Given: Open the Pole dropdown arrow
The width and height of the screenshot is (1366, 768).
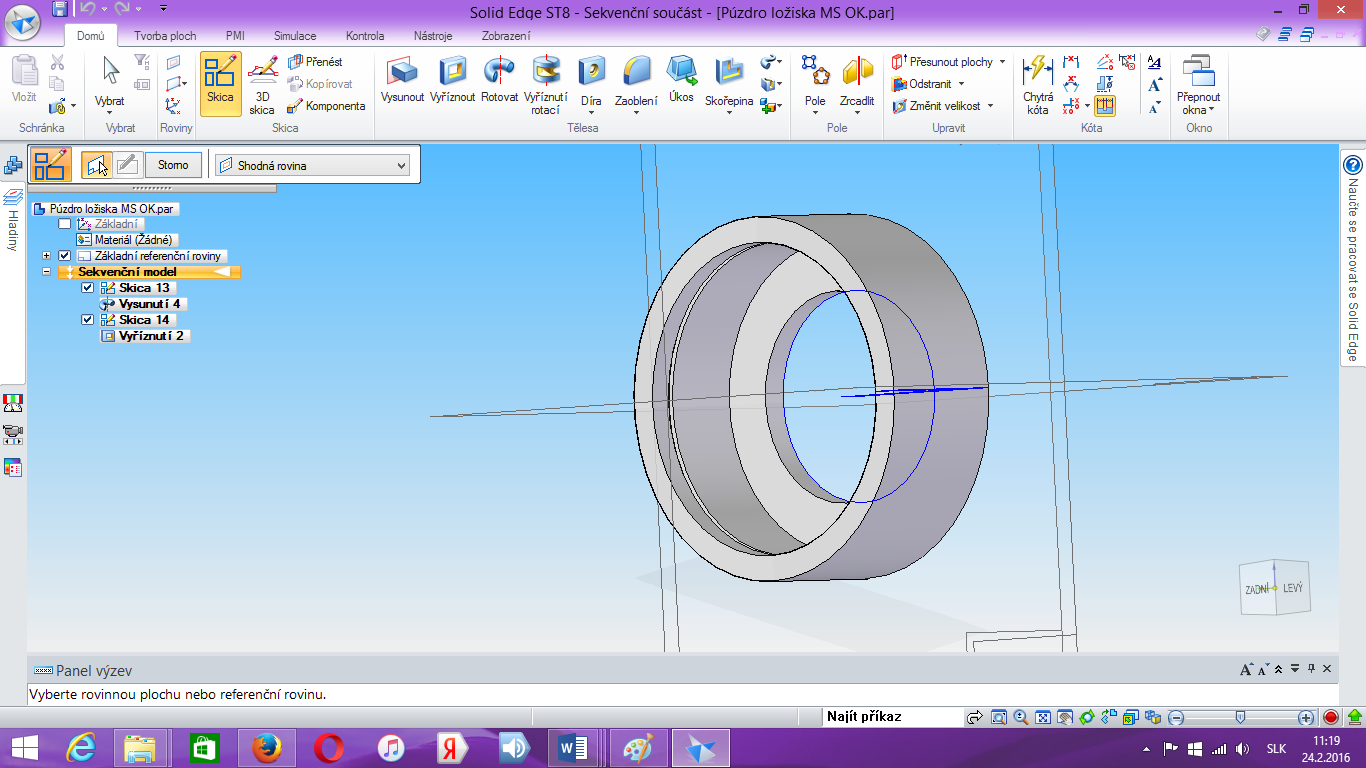Looking at the screenshot, I should [x=815, y=113].
